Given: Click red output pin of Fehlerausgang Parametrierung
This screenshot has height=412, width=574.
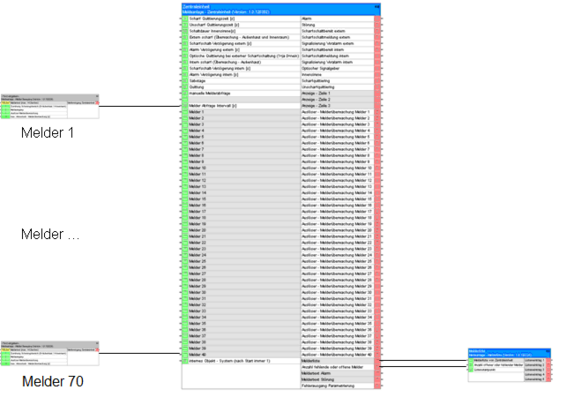Looking at the screenshot, I should point(377,386).
